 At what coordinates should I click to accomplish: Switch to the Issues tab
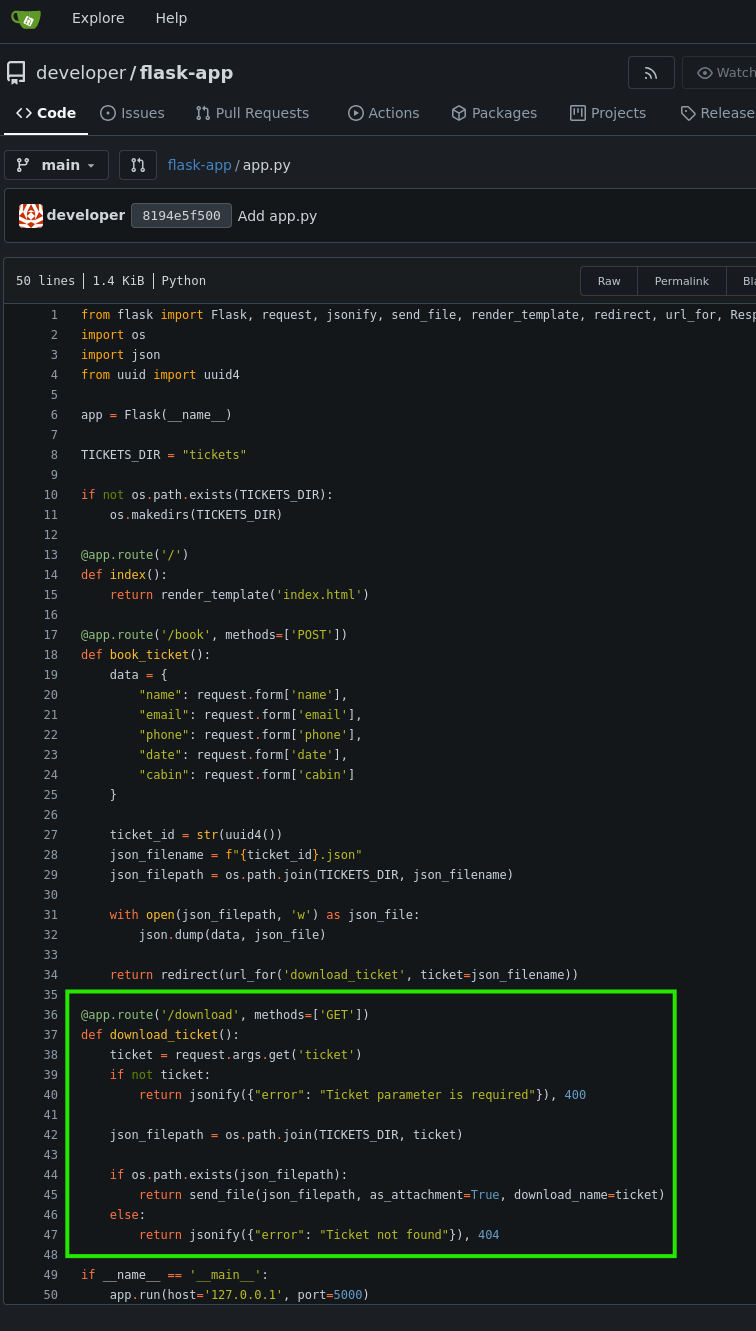point(132,113)
